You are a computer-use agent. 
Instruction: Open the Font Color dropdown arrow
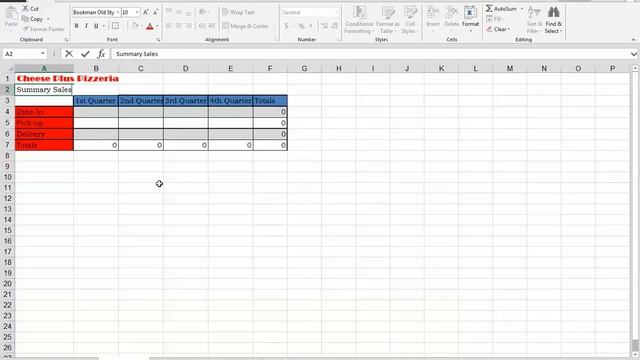pos(157,26)
